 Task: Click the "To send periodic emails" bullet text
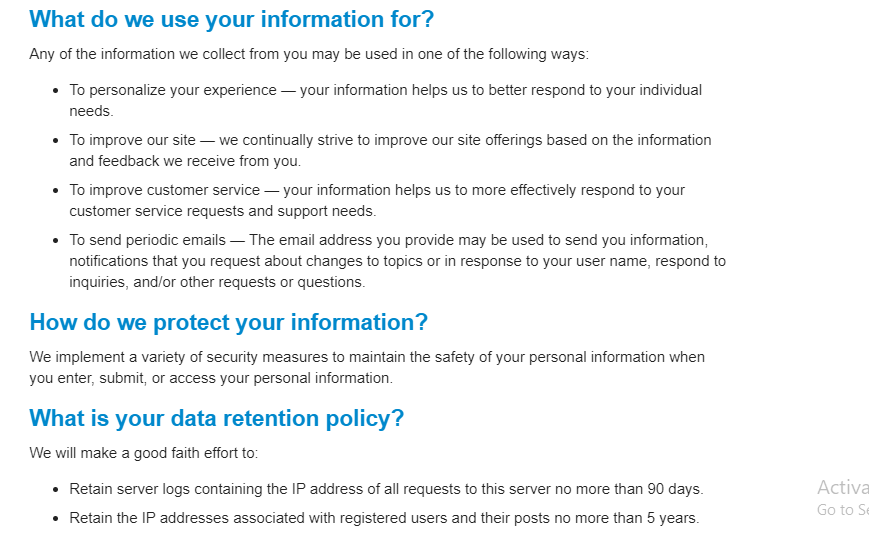(147, 240)
